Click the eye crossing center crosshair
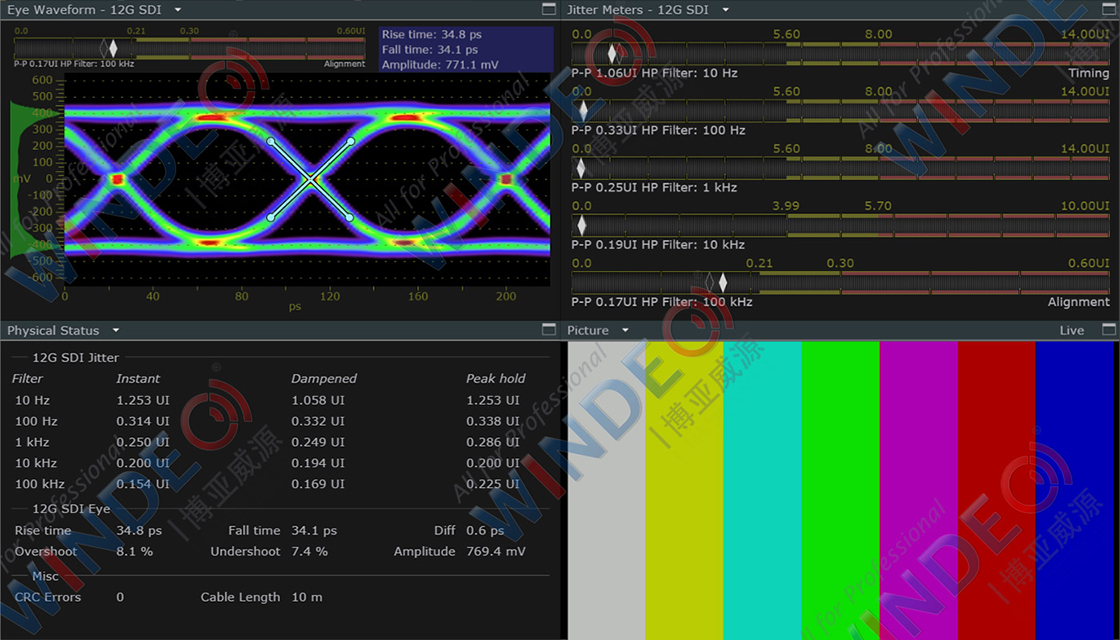Viewport: 1120px width, 640px height. pyautogui.click(x=310, y=180)
